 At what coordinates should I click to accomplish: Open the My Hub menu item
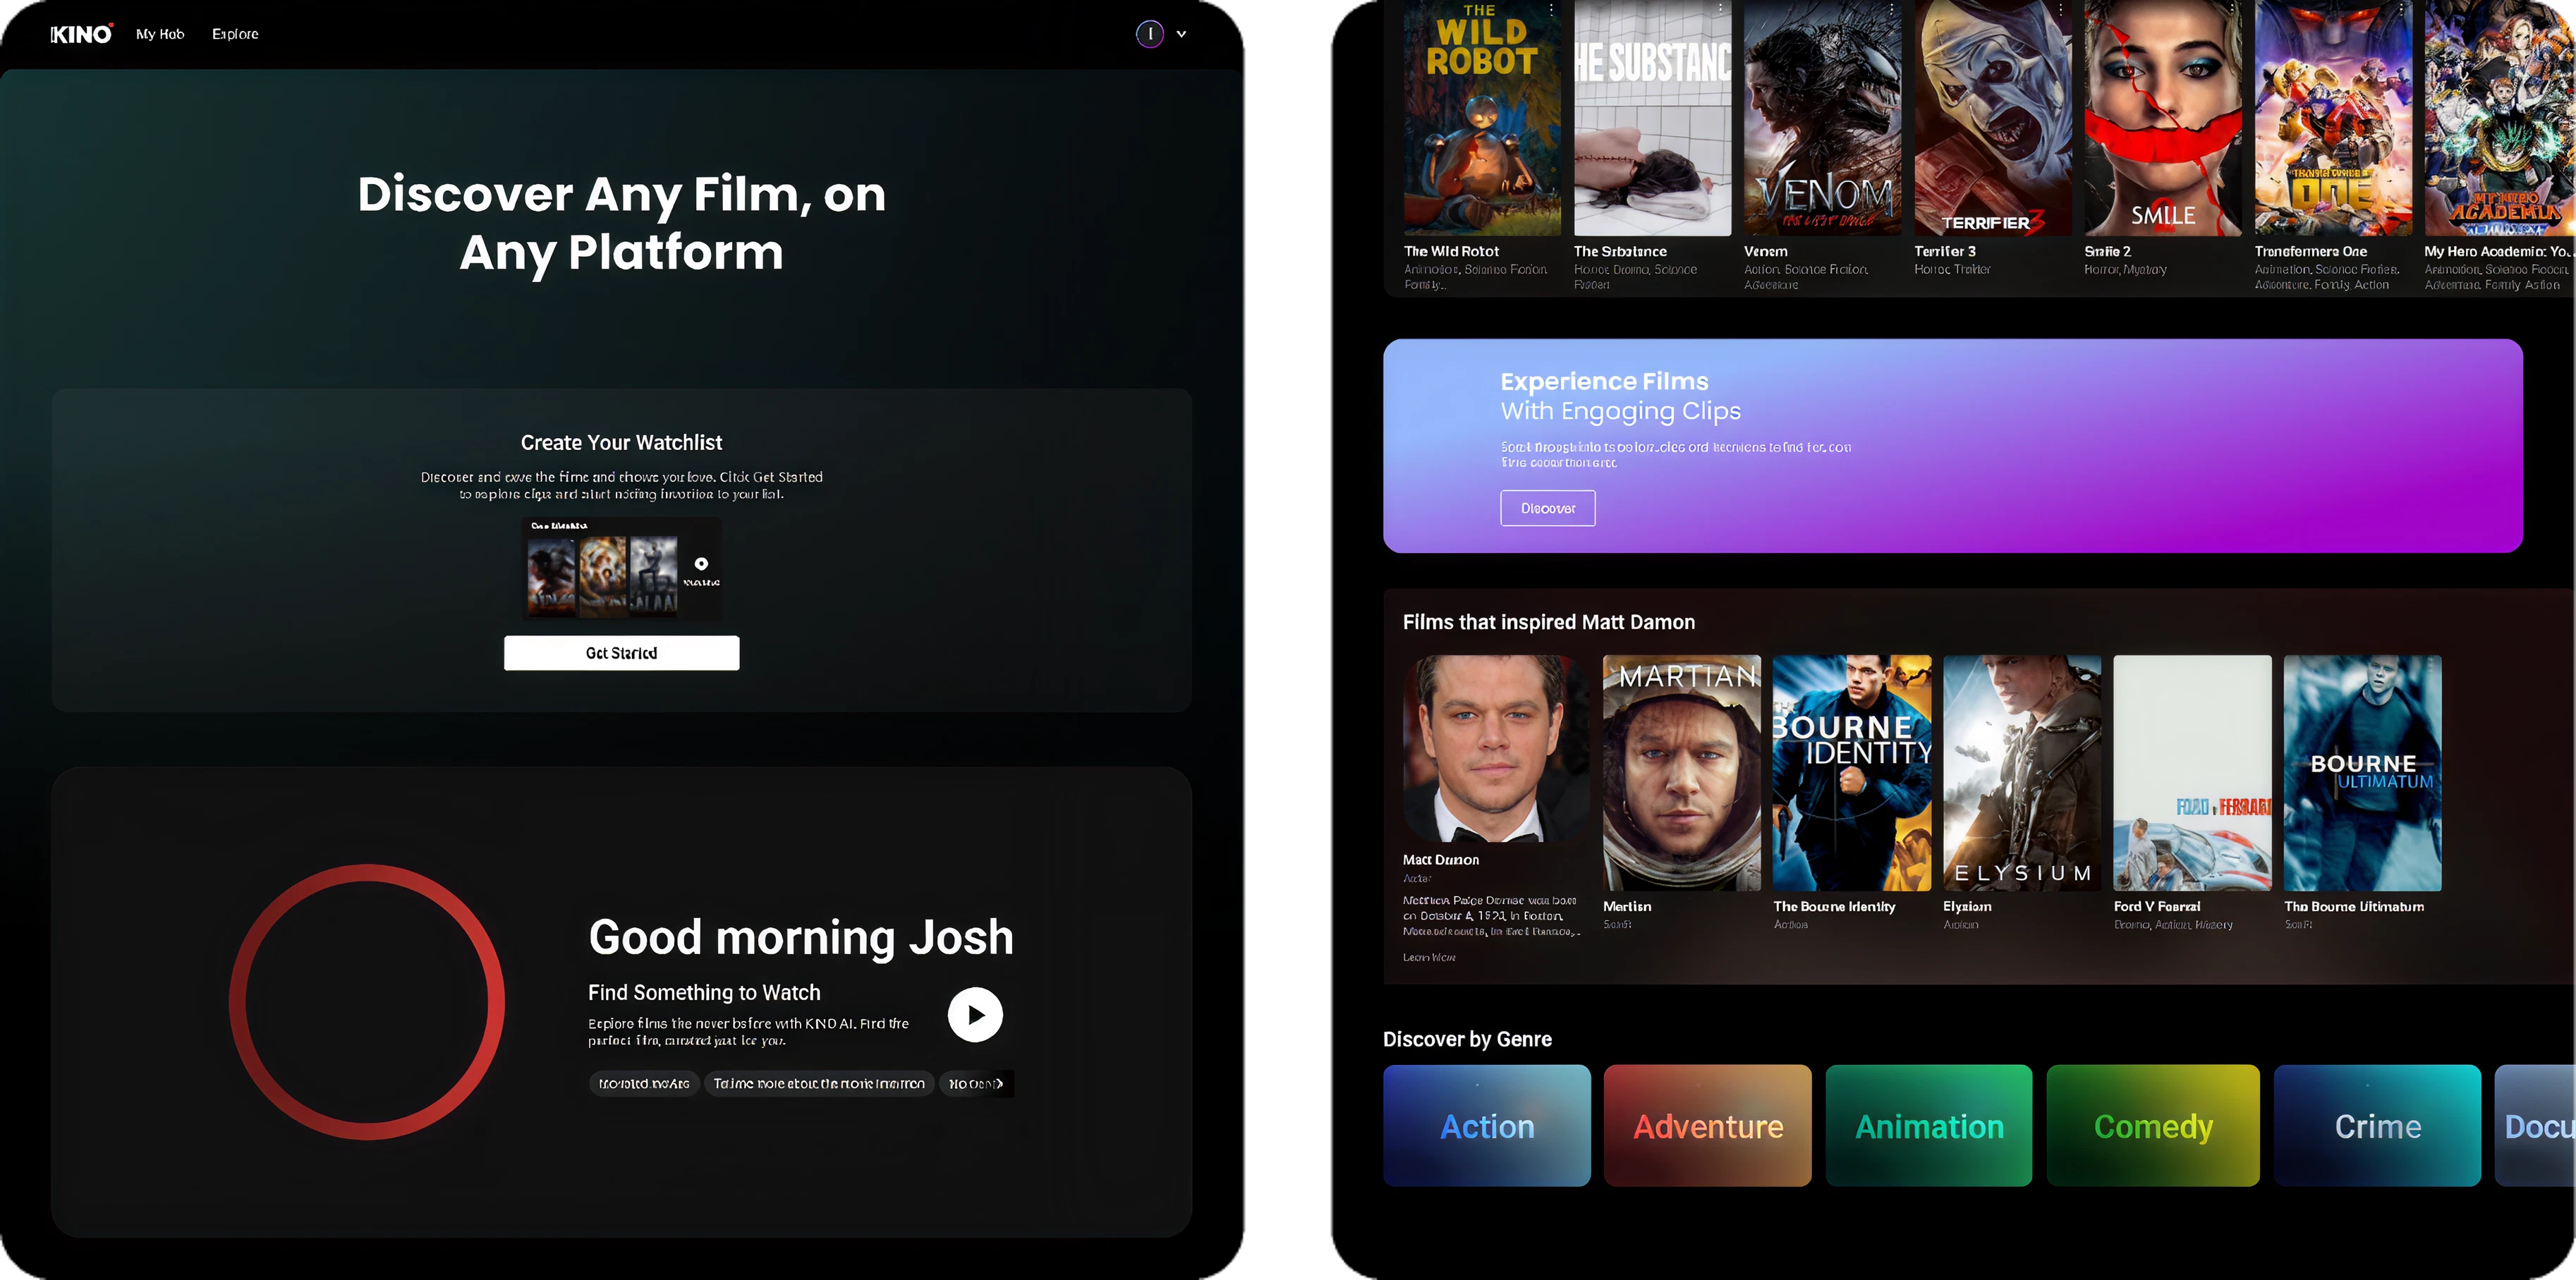point(160,34)
